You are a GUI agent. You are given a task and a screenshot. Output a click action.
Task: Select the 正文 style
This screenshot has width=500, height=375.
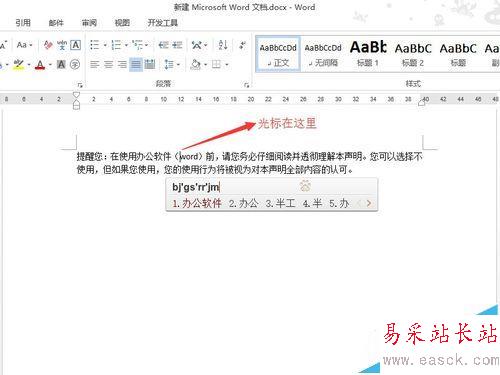pos(278,54)
